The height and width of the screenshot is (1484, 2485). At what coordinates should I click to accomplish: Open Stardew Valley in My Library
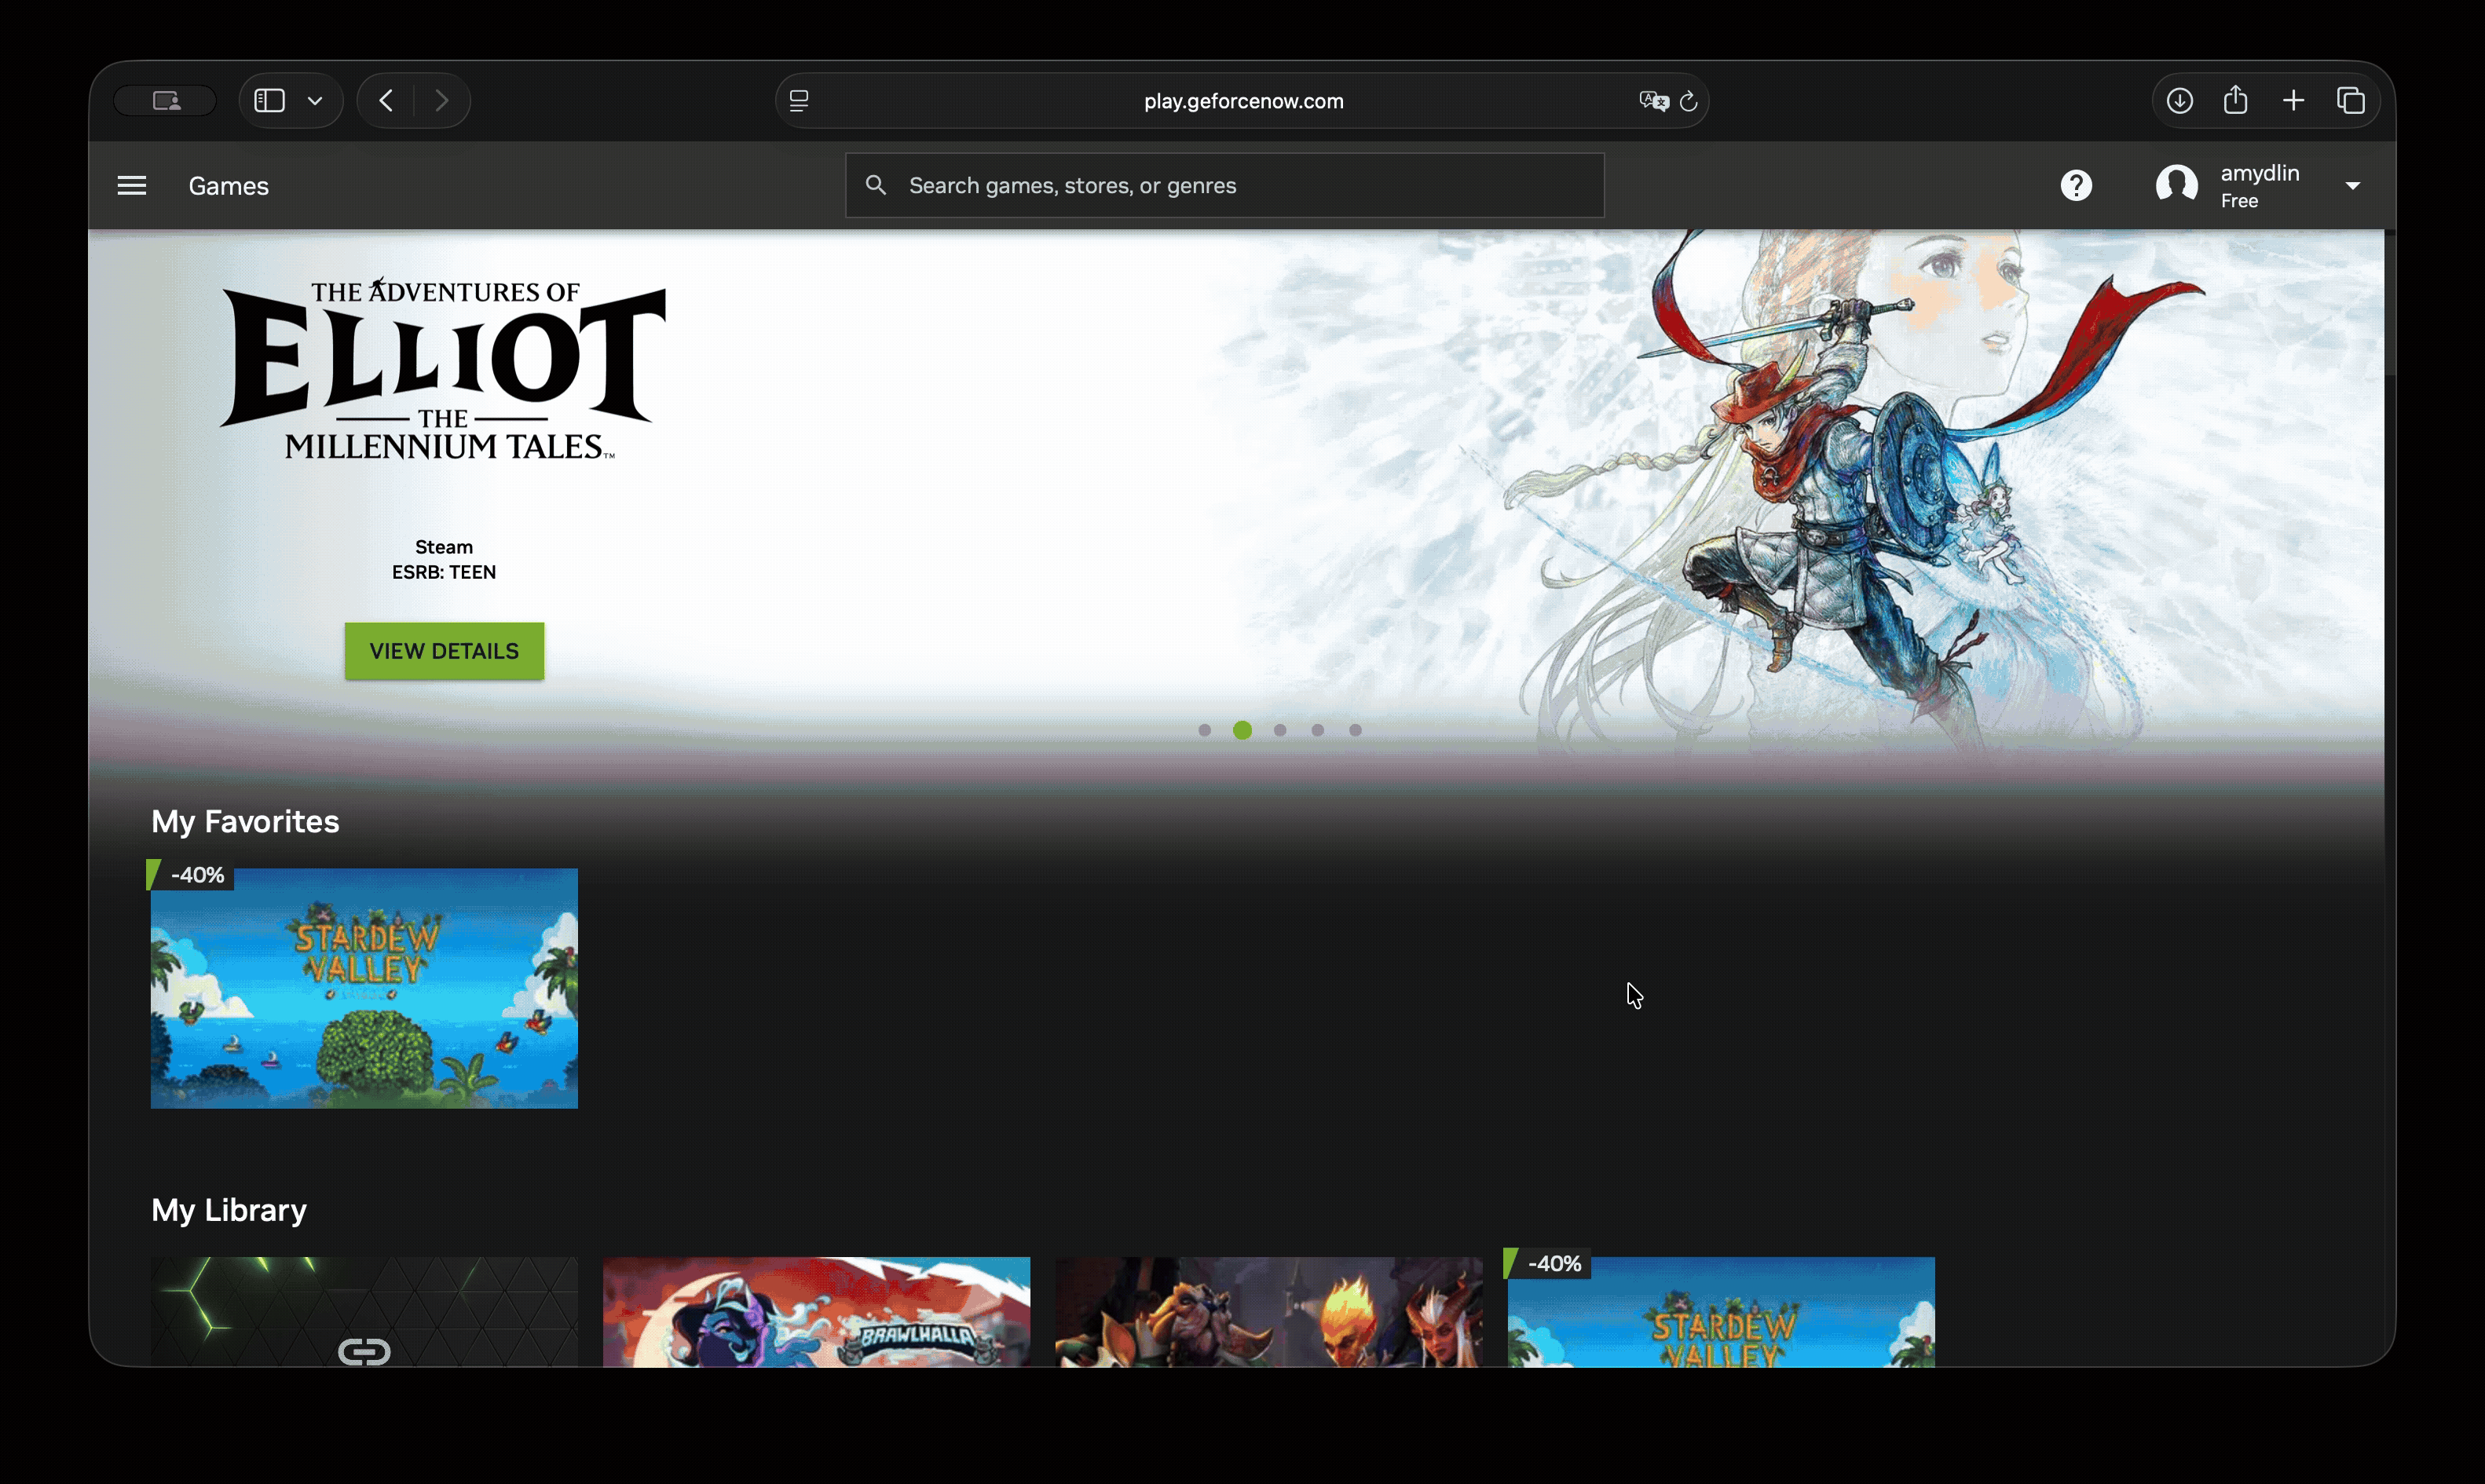(x=1721, y=1312)
